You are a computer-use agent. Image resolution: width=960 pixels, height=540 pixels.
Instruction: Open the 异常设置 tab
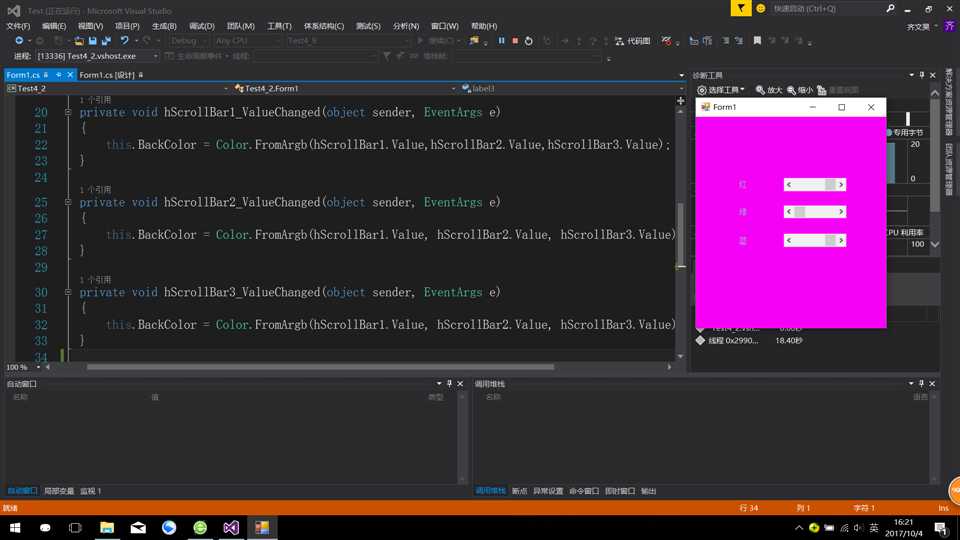click(x=548, y=491)
